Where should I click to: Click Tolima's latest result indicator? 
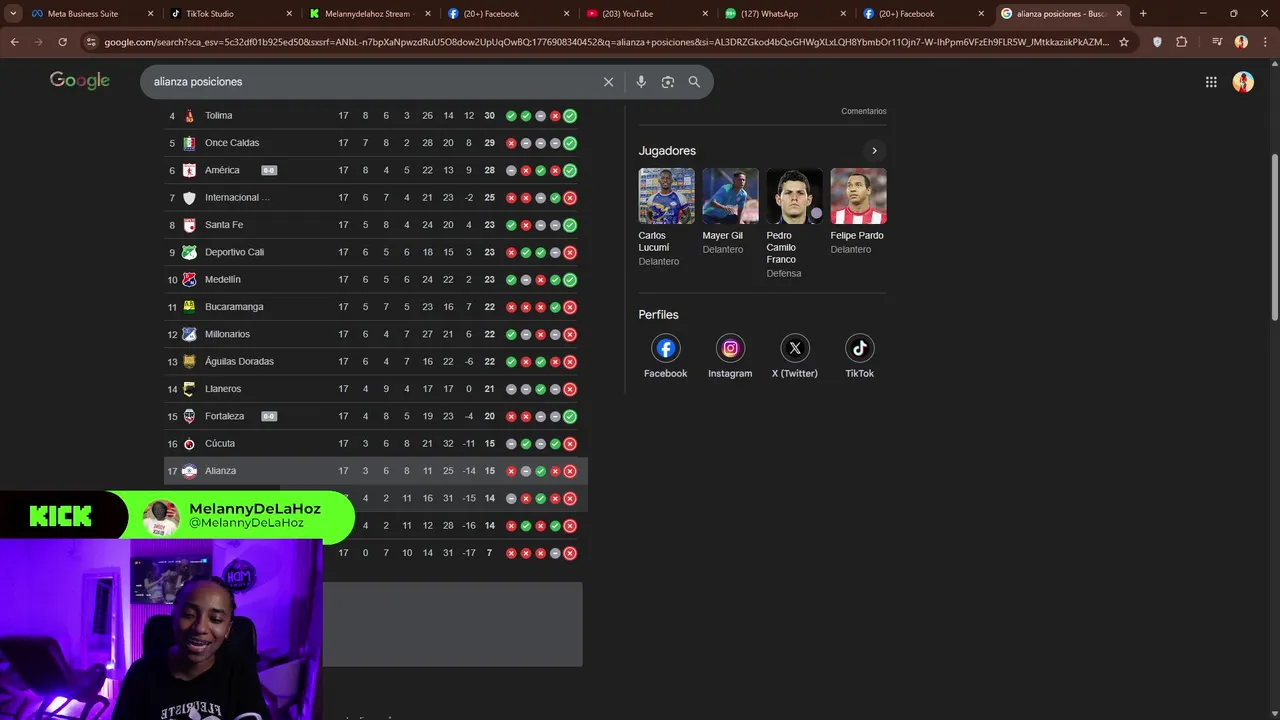pos(570,116)
